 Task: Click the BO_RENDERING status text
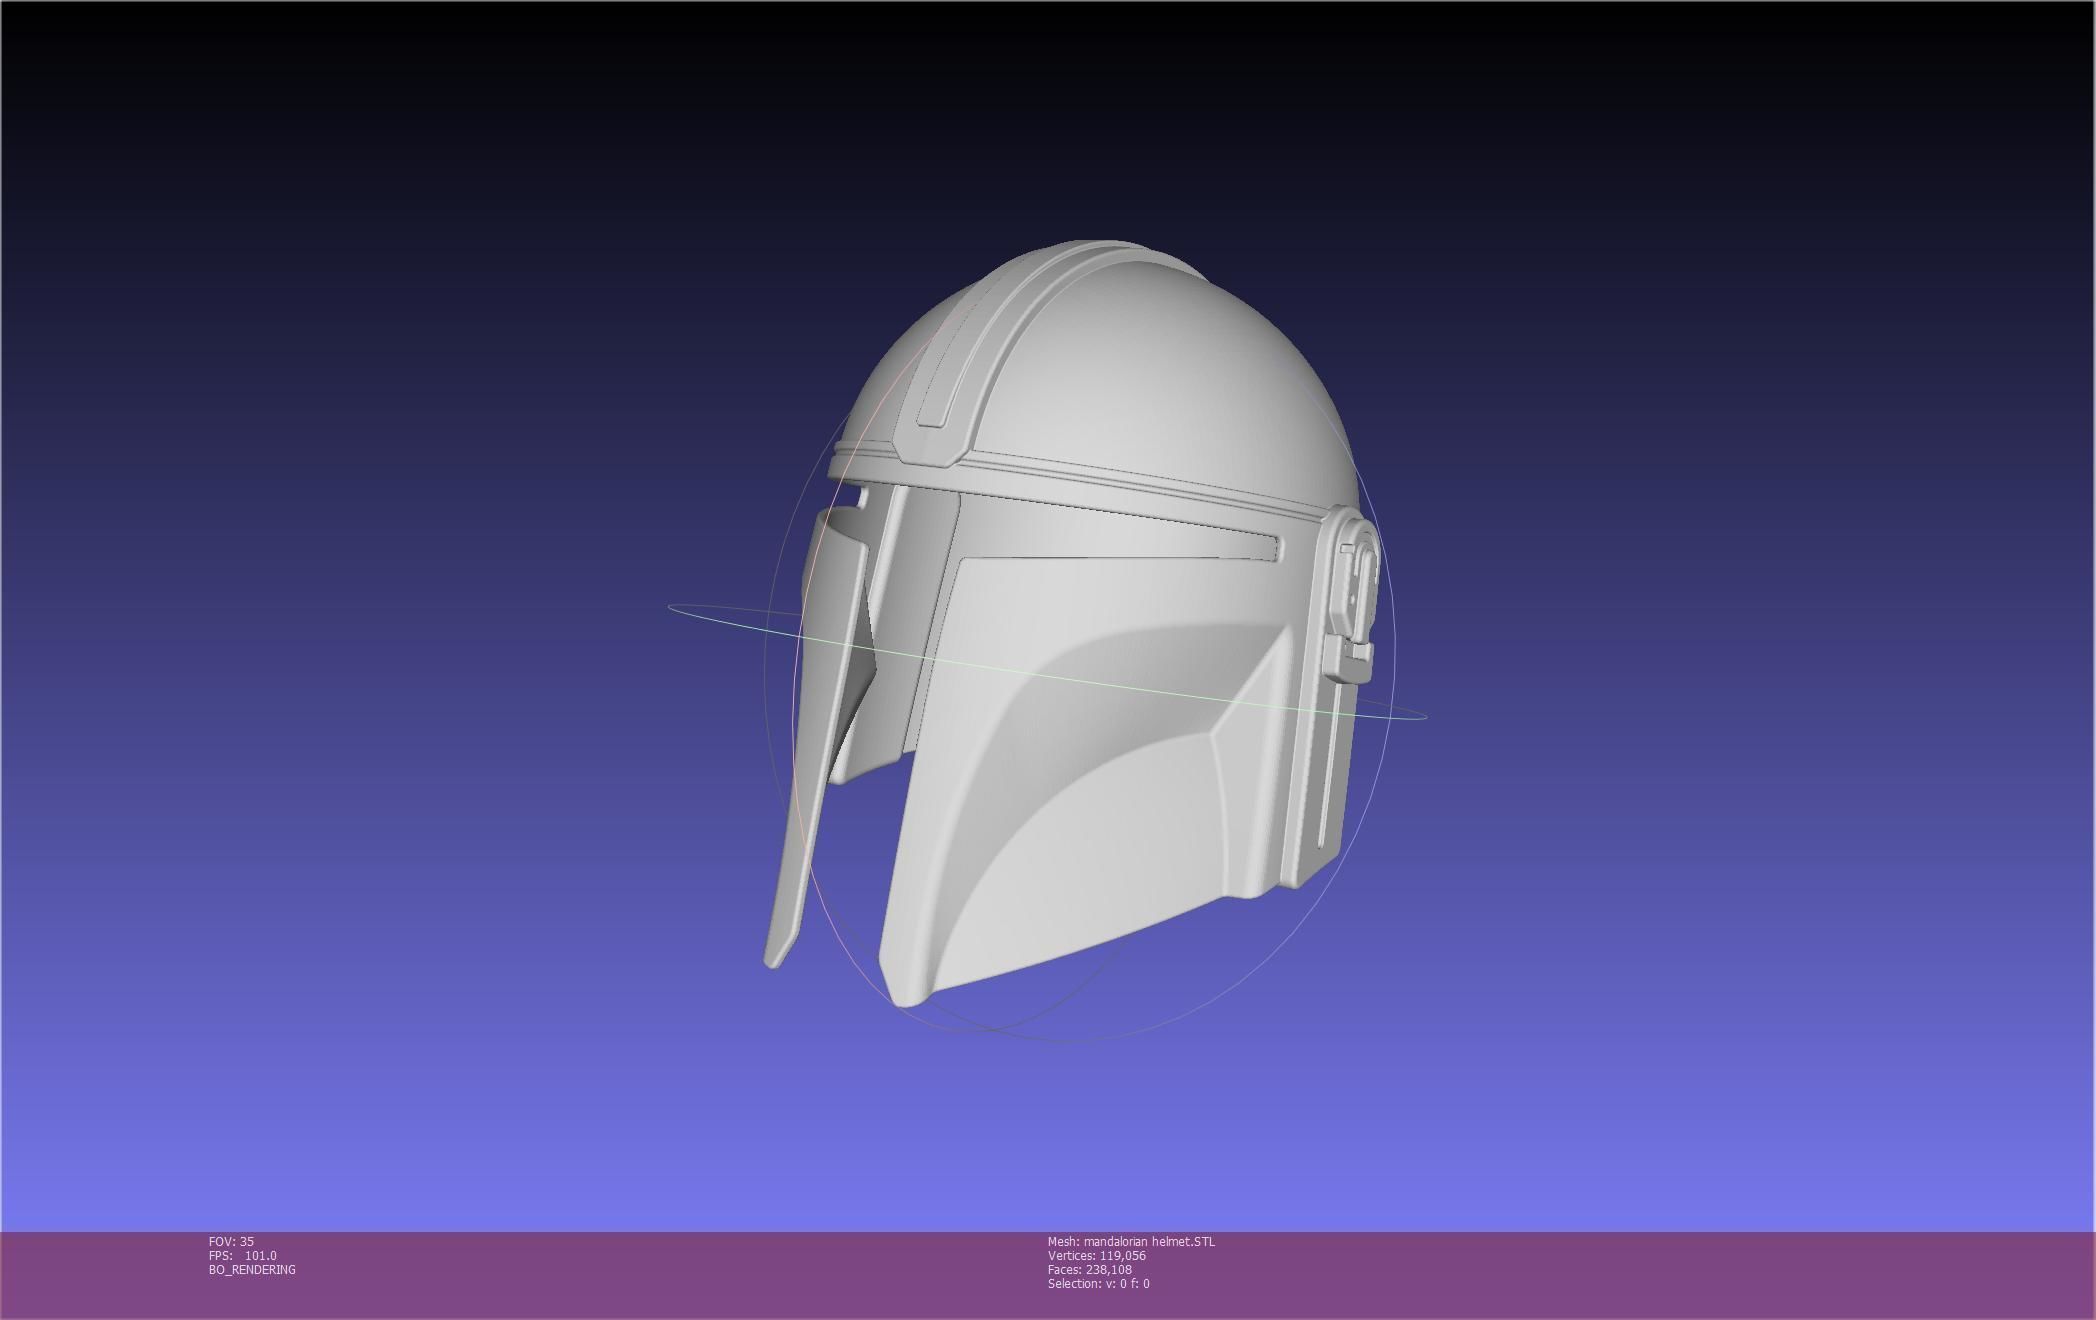(x=252, y=1269)
